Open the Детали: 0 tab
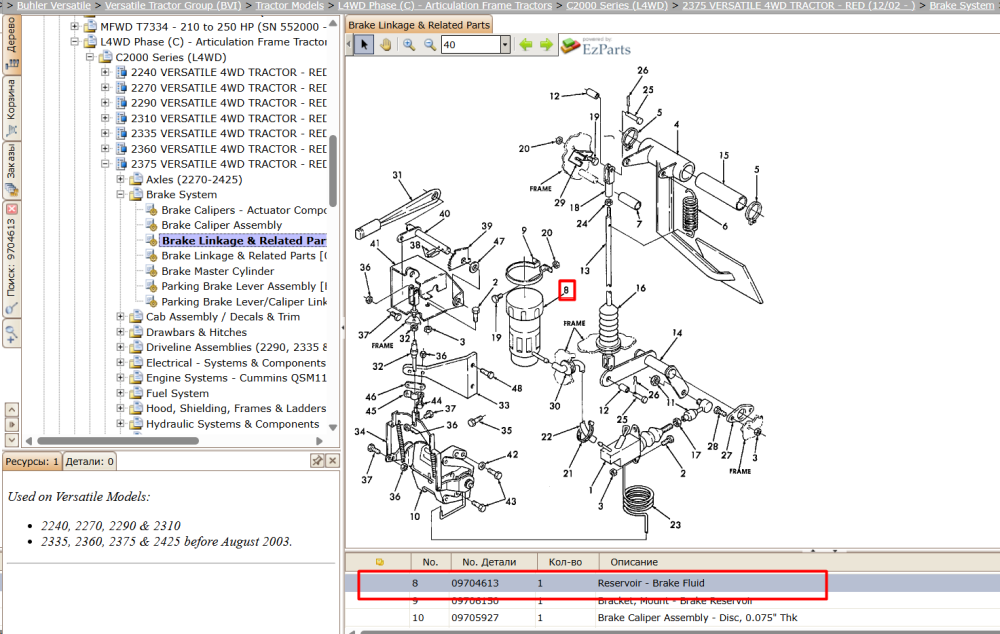This screenshot has height=634, width=1000. 89,461
